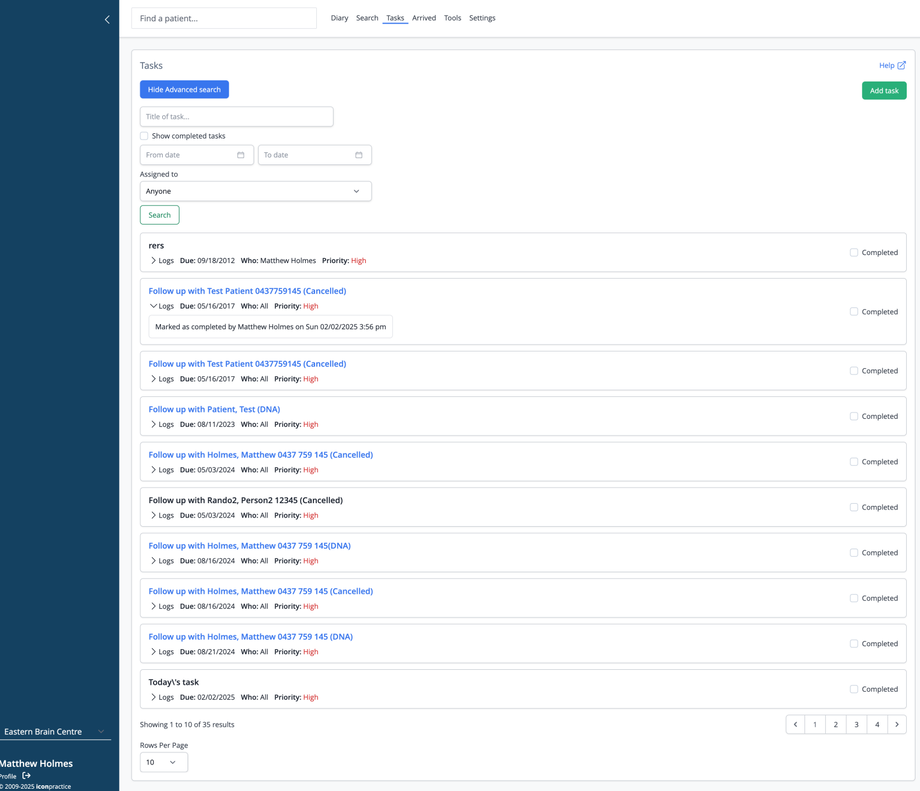Check Completed for Holmes (Cancelled) task due 05/03/2024
The height and width of the screenshot is (791, 920).
pyautogui.click(x=854, y=461)
